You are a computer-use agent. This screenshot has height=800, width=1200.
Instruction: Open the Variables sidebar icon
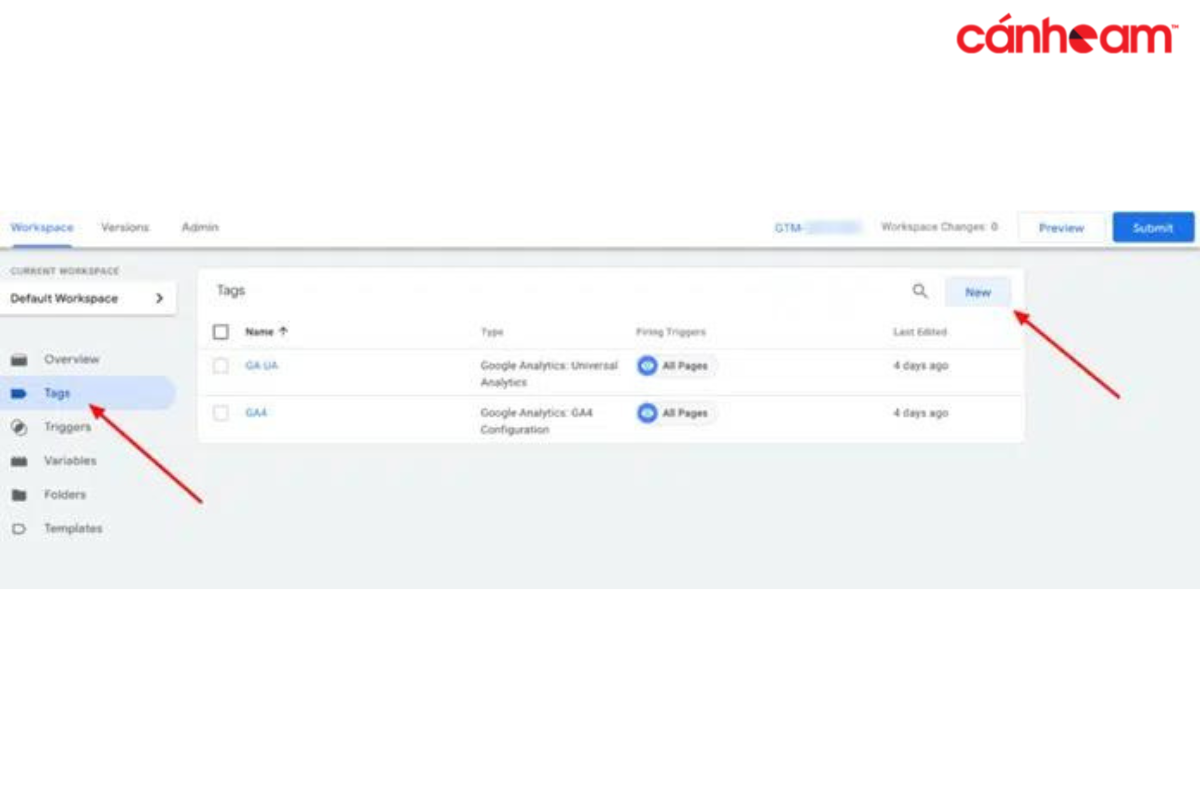(x=19, y=462)
